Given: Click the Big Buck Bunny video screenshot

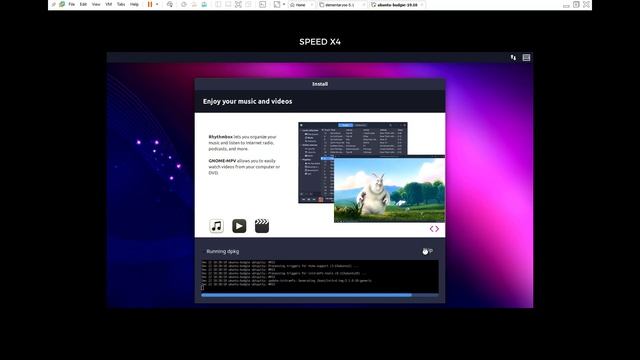Looking at the screenshot, I should coord(389,190).
